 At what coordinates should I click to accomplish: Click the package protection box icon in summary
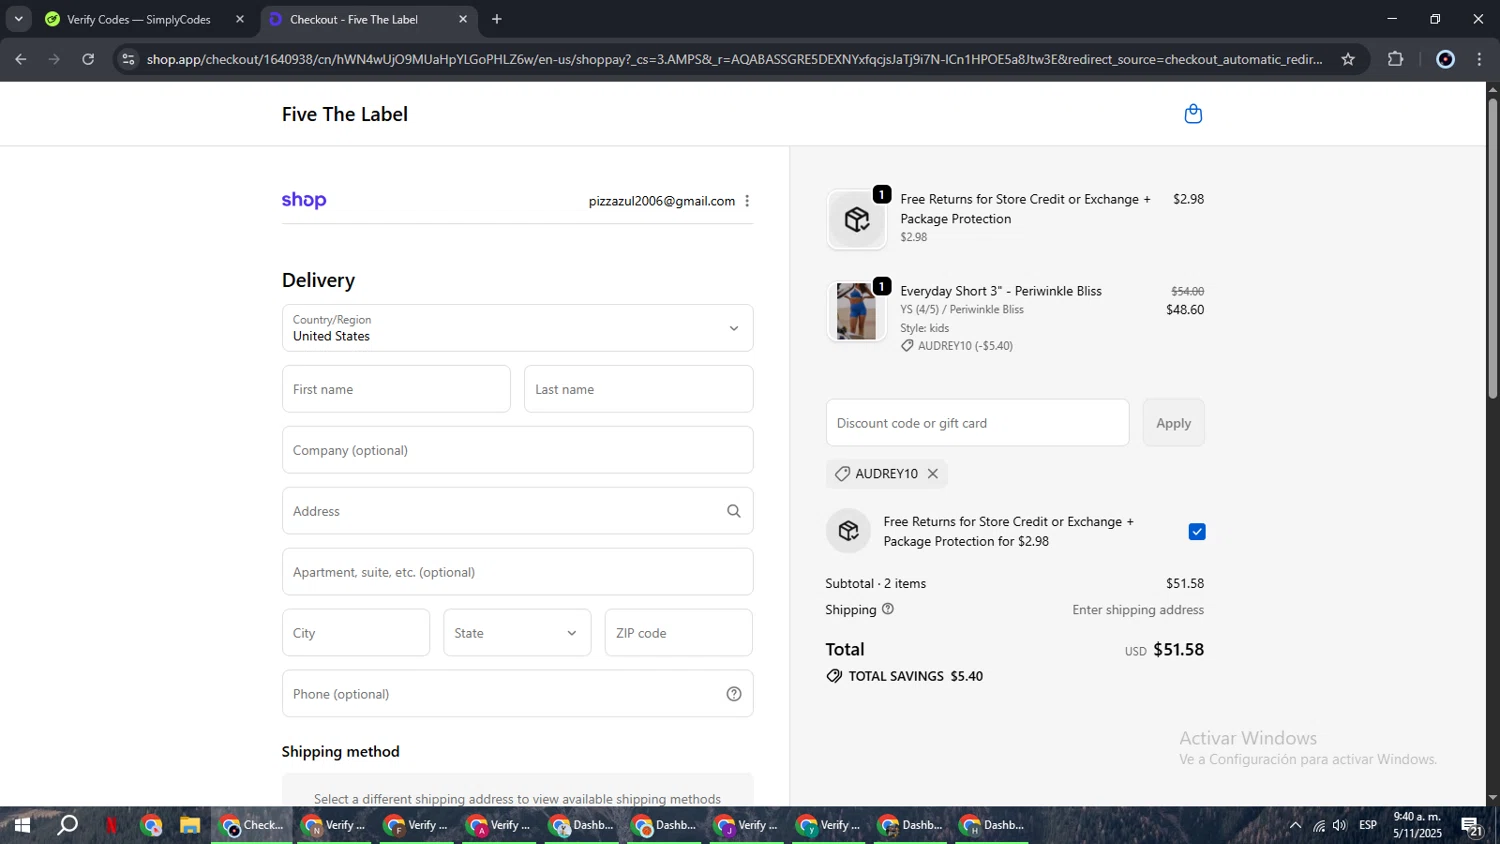[848, 531]
